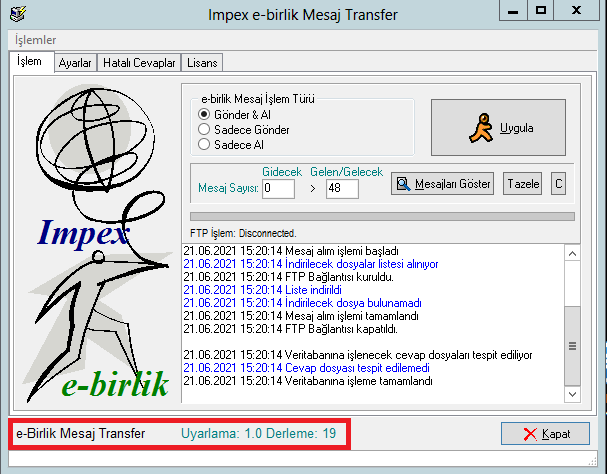Select log line 'Mesaj alım işlemi başladı'
607x474 pixels.
click(x=291, y=251)
